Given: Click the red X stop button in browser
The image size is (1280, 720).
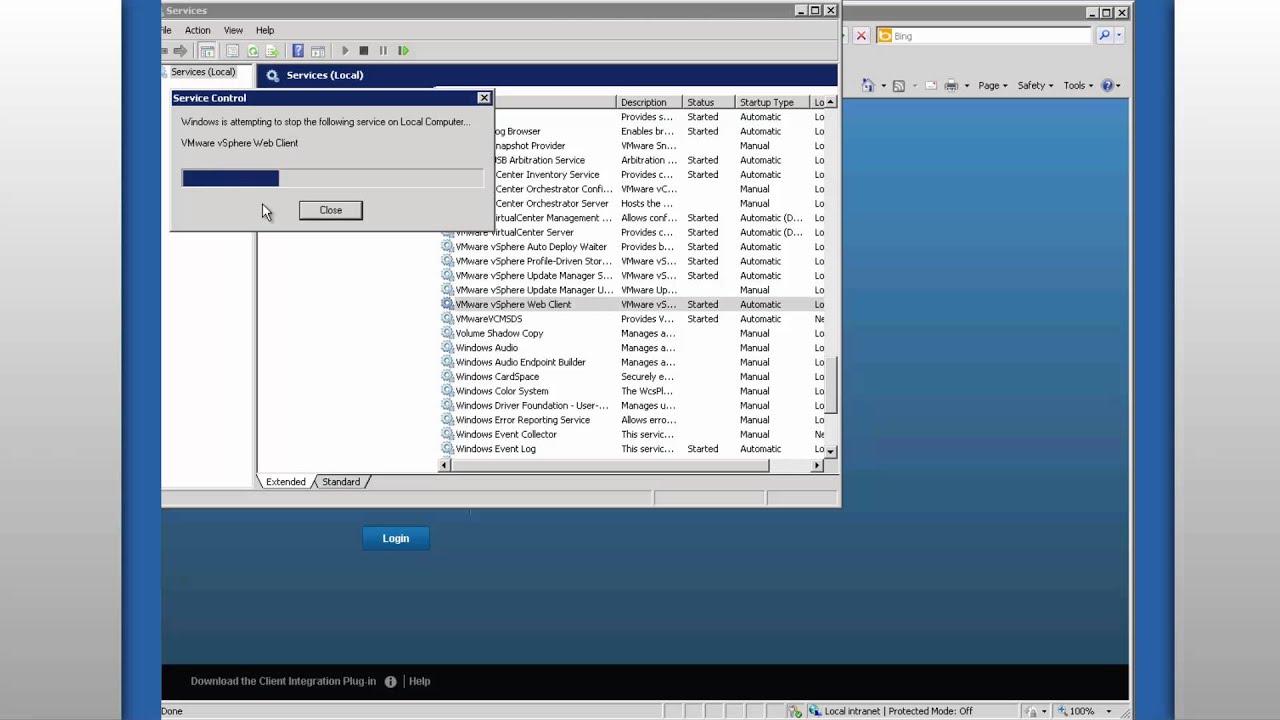Looking at the screenshot, I should [x=861, y=36].
